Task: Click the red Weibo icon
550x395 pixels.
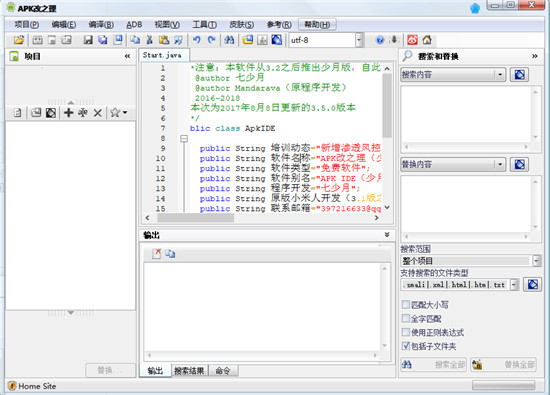Action: (x=412, y=40)
